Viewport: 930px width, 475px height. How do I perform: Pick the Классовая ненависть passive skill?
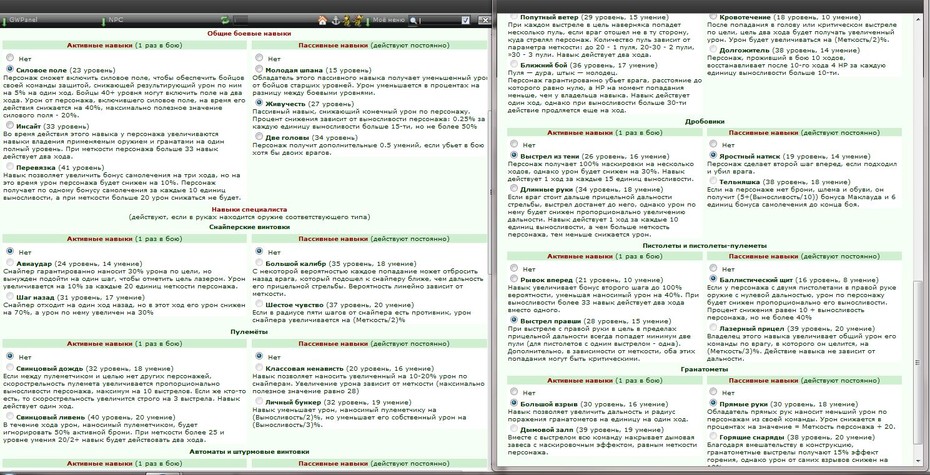[x=259, y=367]
